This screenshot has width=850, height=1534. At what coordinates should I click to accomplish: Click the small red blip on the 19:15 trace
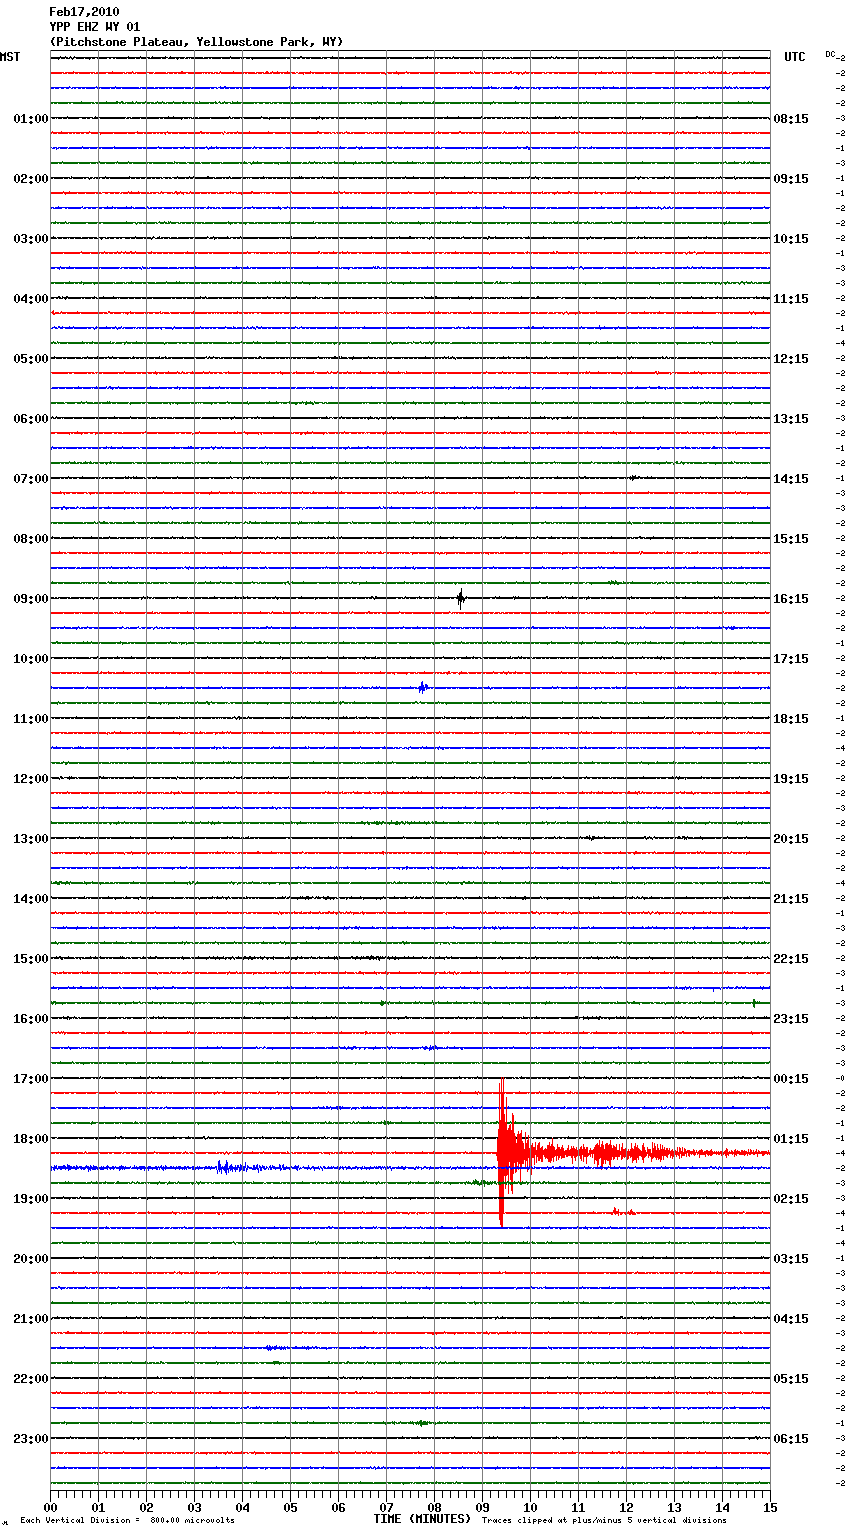click(622, 1212)
